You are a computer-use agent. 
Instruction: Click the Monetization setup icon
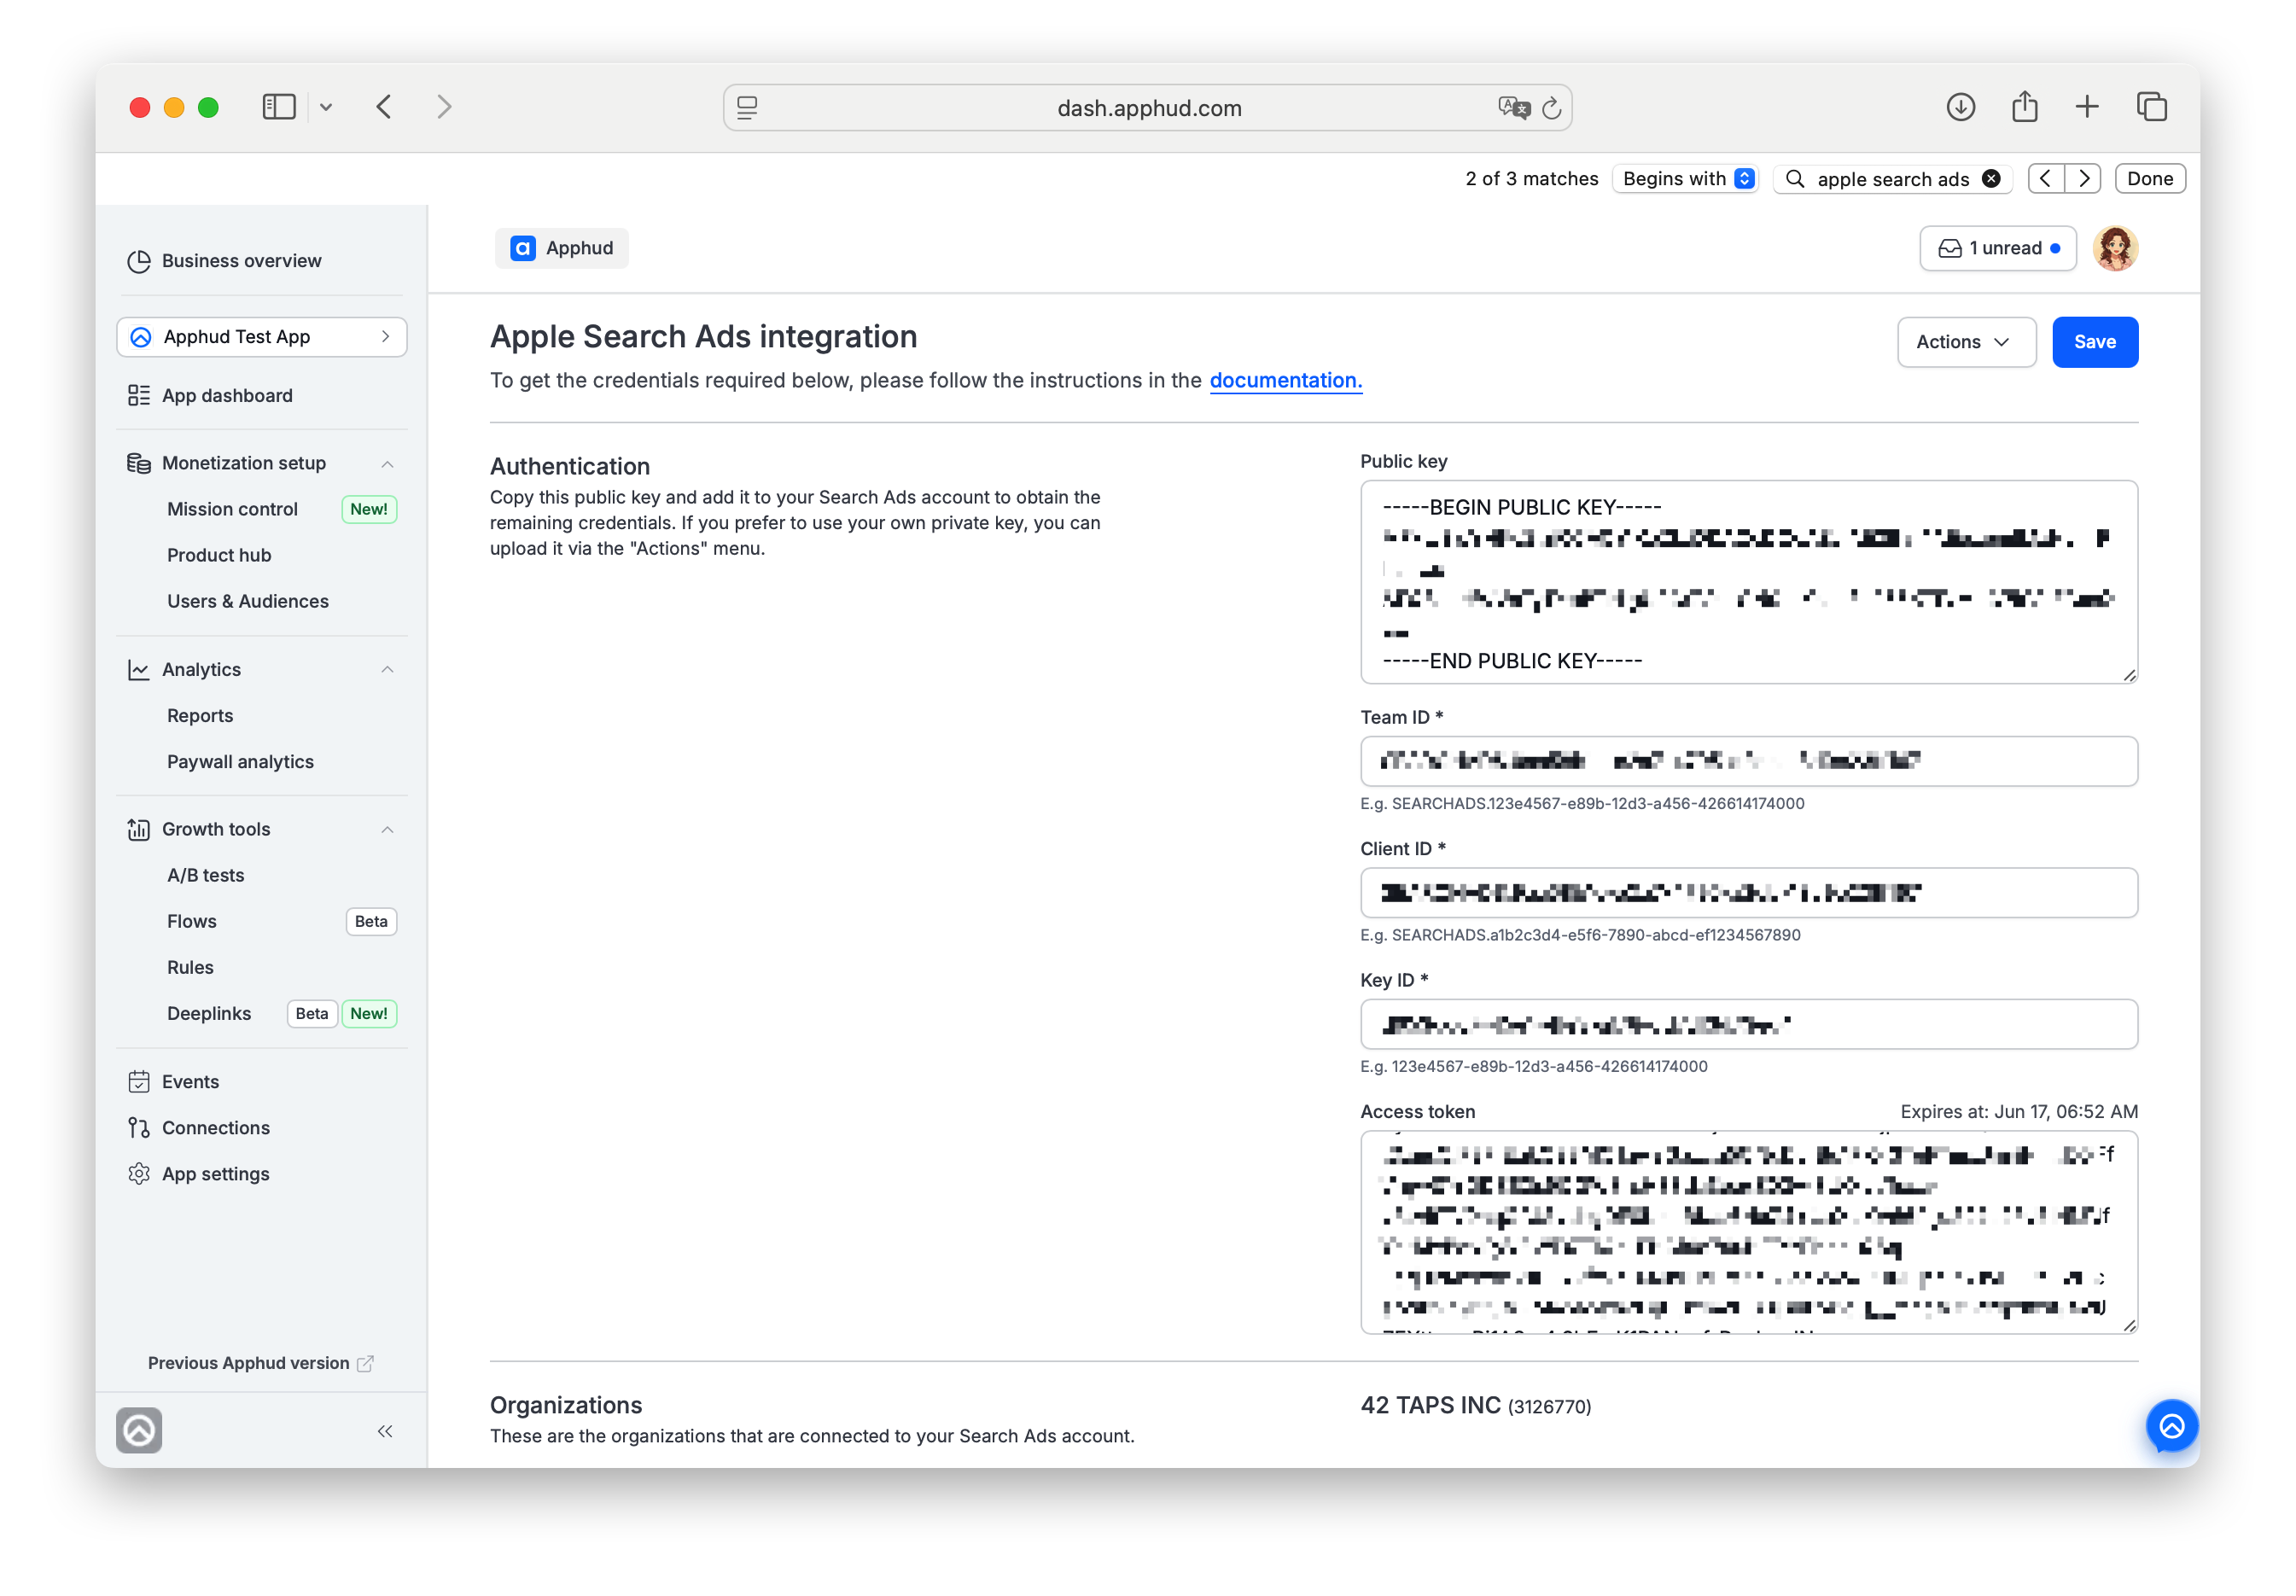139,463
